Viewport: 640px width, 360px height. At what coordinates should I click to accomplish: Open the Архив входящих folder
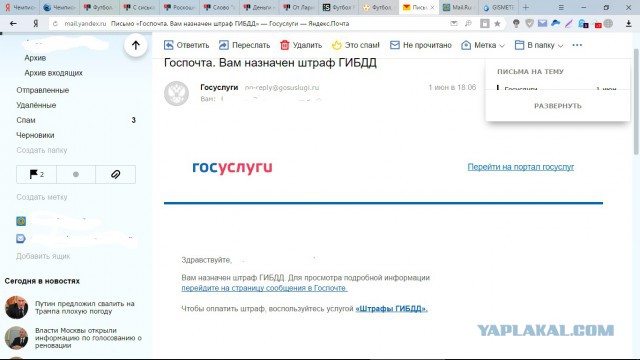pos(53,73)
